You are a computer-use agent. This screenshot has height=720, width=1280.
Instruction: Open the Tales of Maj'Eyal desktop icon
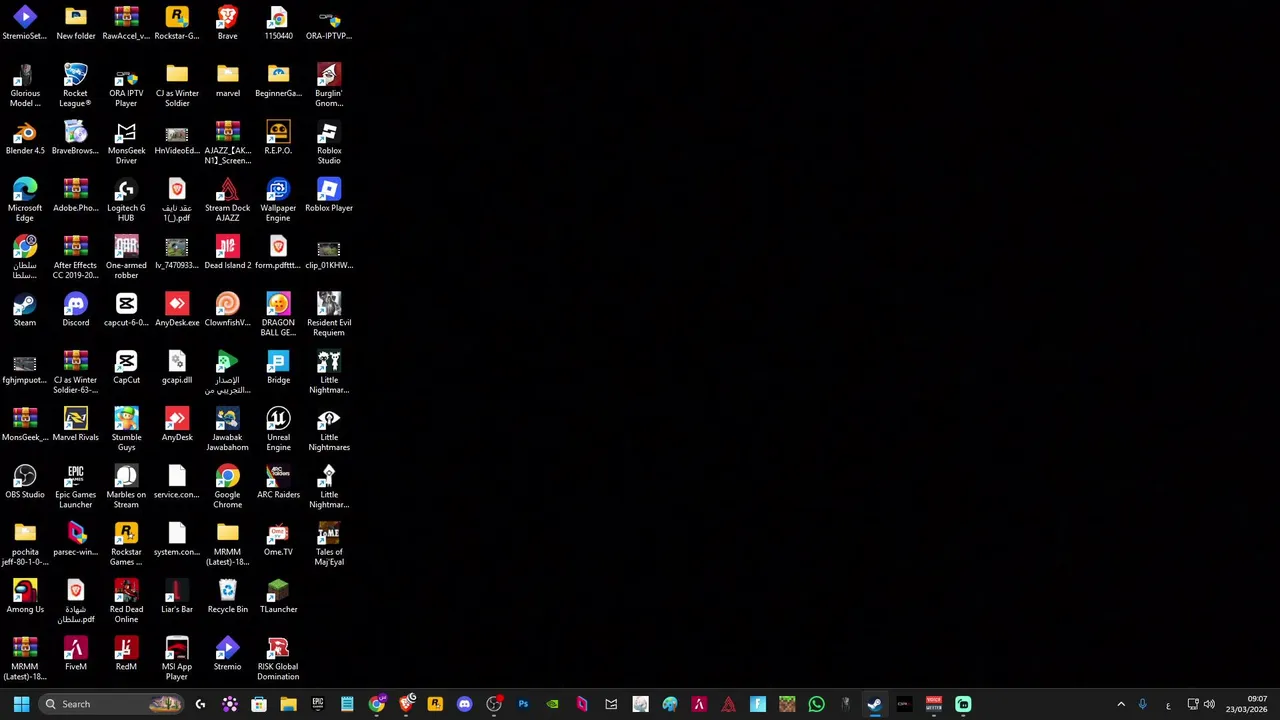[329, 544]
